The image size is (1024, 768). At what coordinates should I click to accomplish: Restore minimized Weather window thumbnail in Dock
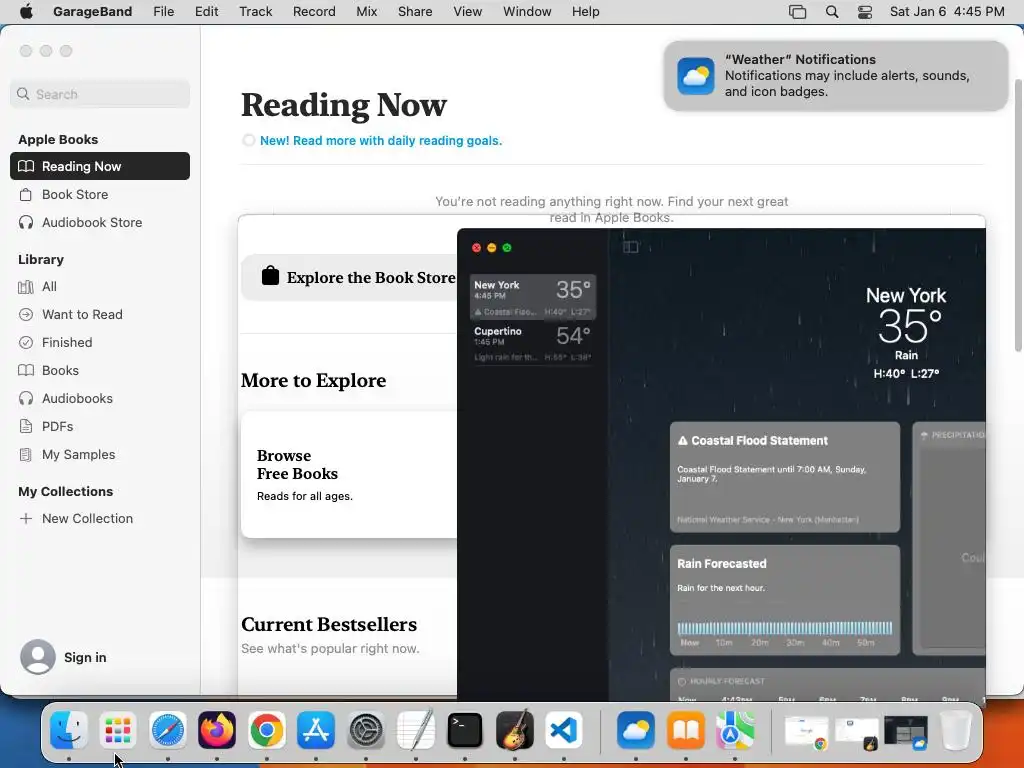pos(906,731)
